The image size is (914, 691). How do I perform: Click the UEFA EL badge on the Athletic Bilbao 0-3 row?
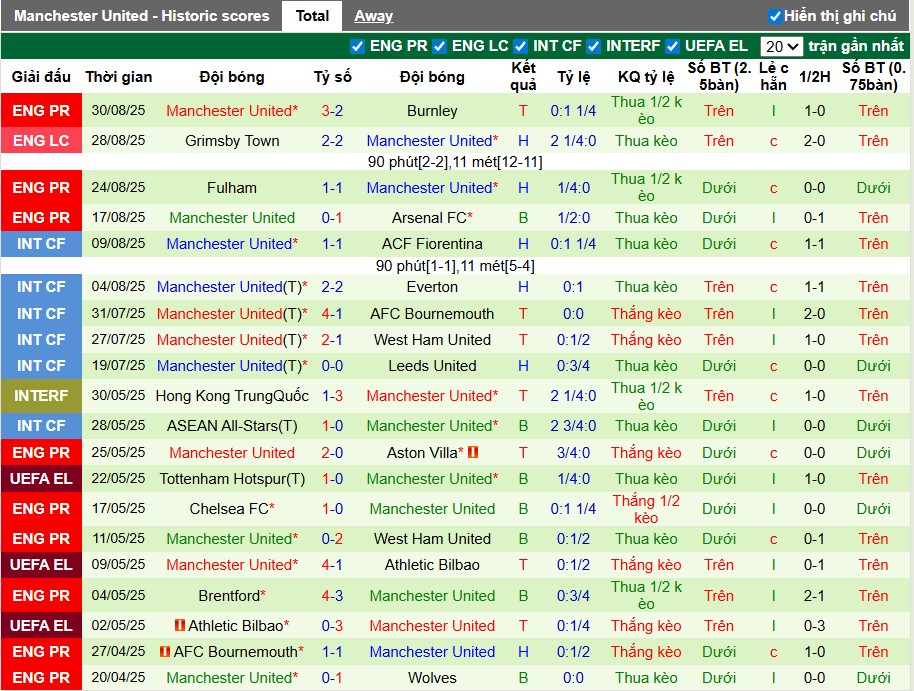click(x=40, y=624)
